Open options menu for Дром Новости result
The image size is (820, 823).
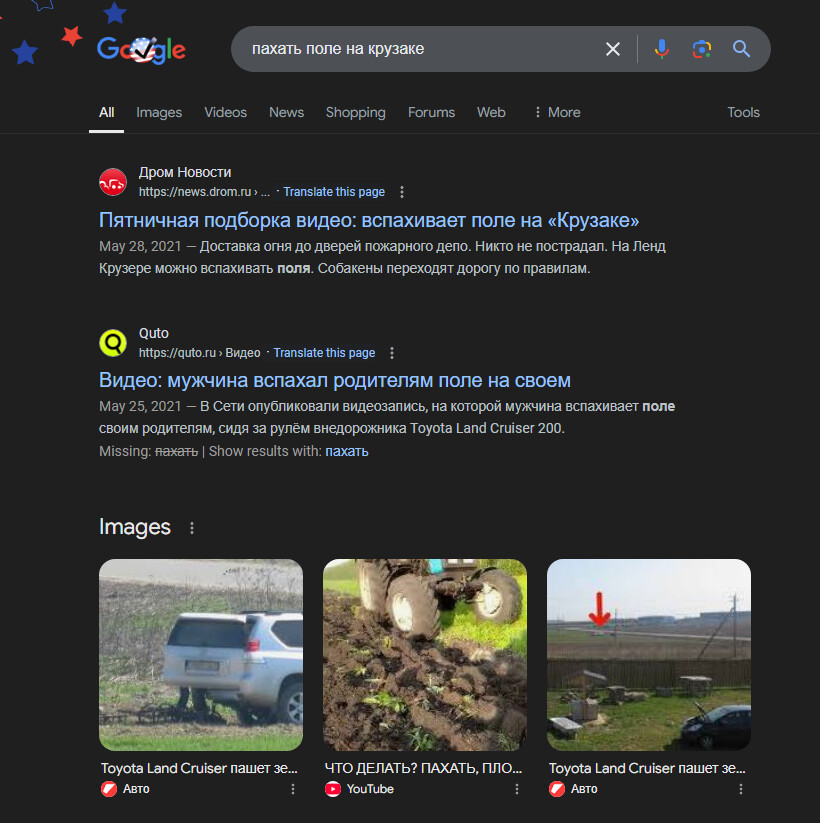(x=402, y=192)
